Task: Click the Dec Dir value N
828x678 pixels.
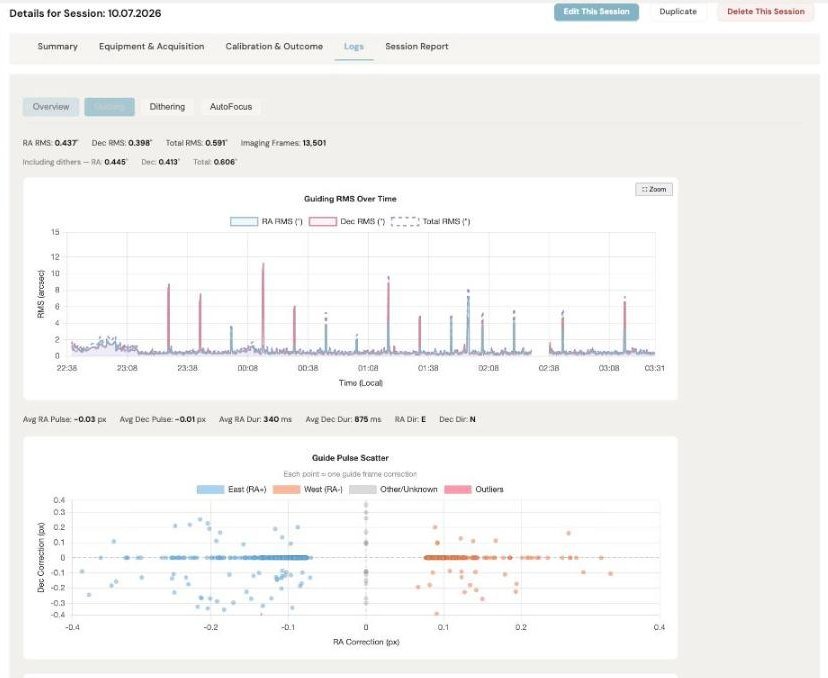Action: pos(473,419)
